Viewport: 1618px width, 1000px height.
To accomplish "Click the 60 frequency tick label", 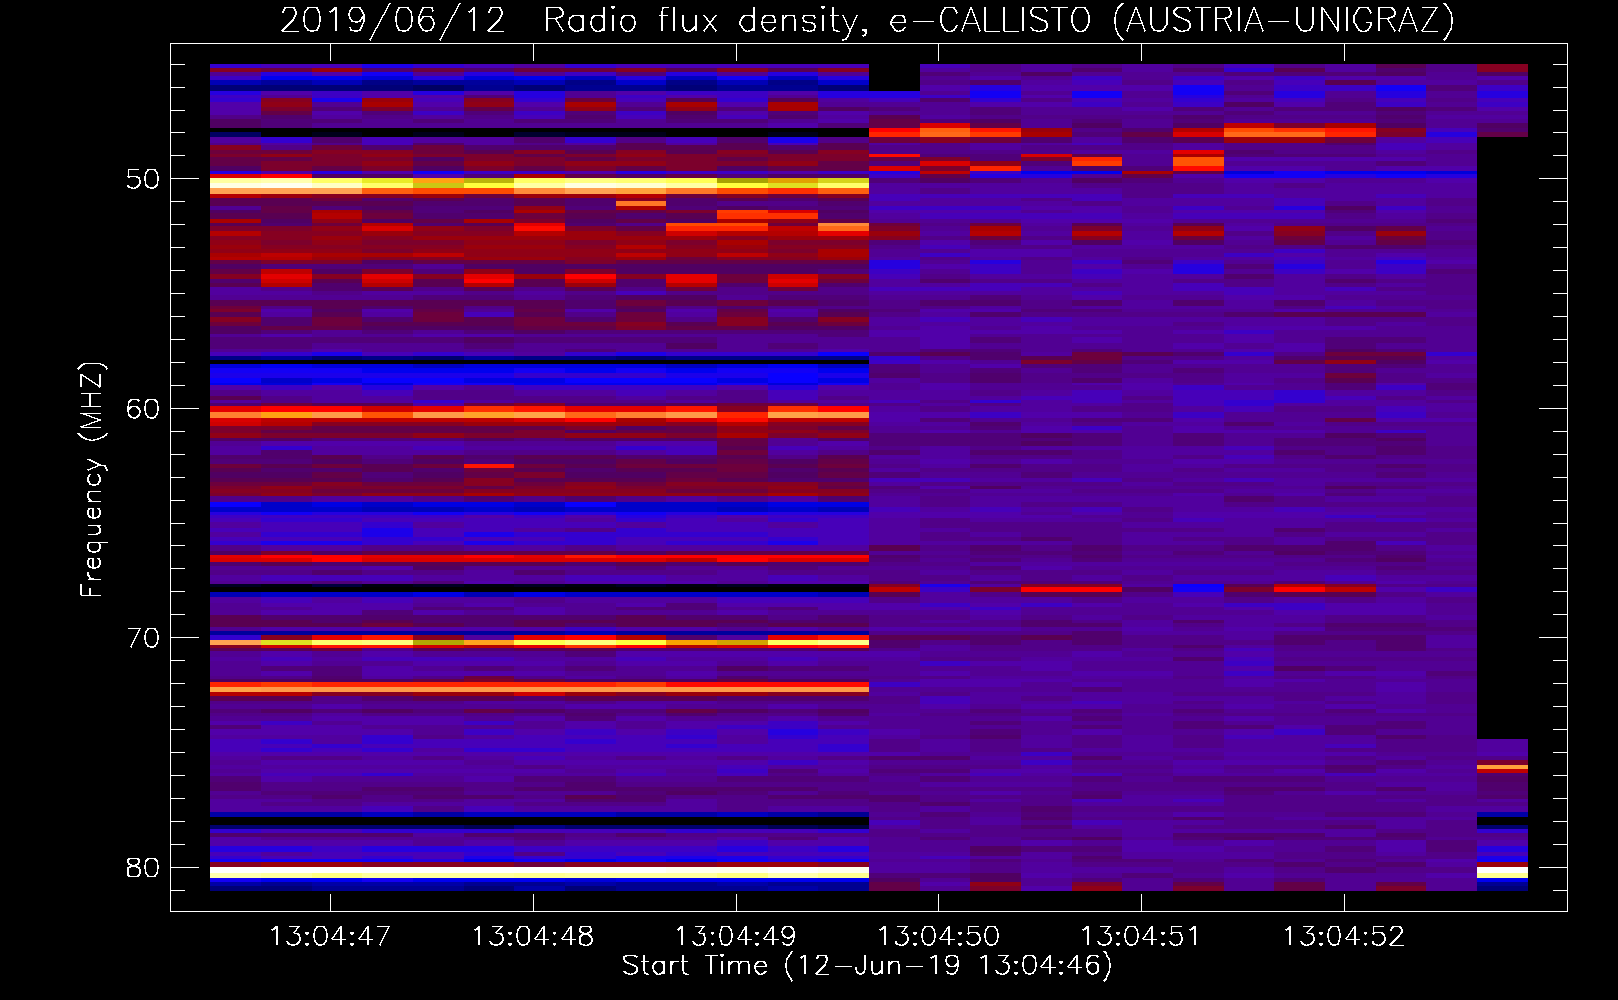I will (143, 409).
